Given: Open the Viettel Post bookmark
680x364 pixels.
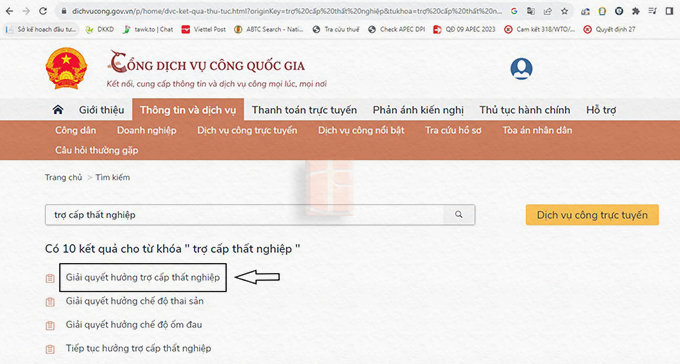Looking at the screenshot, I should [x=204, y=30].
